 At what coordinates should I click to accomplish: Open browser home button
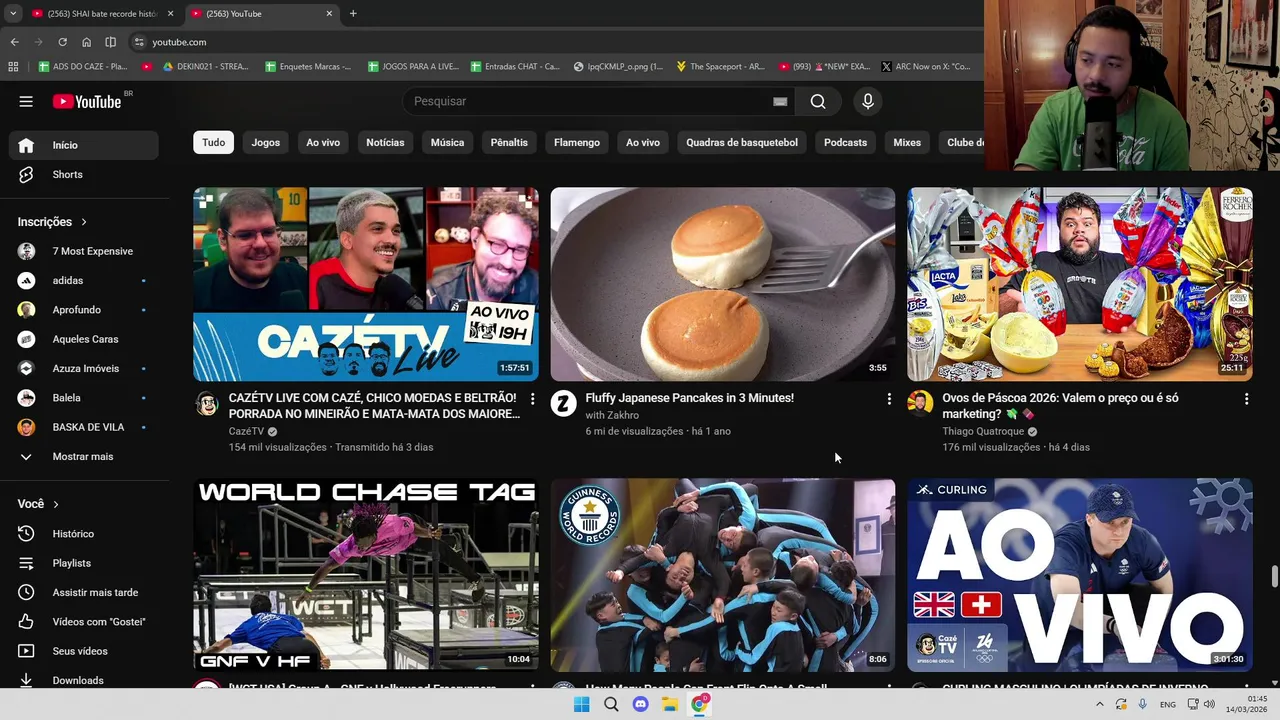click(x=86, y=42)
